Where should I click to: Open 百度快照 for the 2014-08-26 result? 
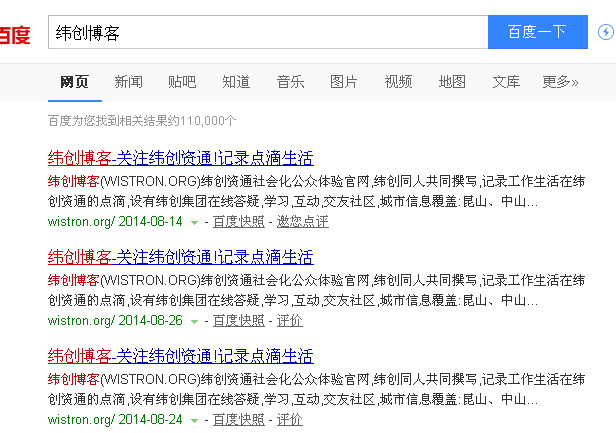239,321
